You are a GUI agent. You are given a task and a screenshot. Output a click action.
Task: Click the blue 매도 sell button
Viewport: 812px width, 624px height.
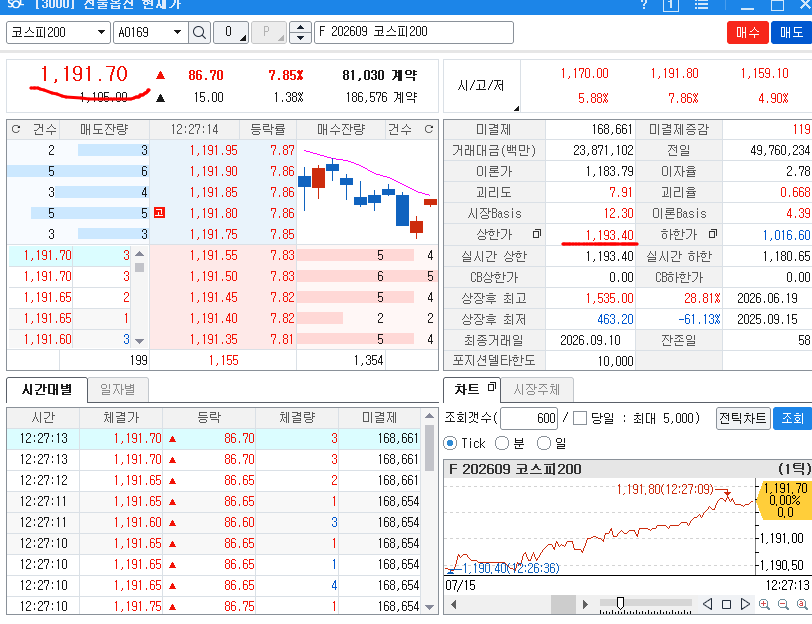click(x=791, y=32)
